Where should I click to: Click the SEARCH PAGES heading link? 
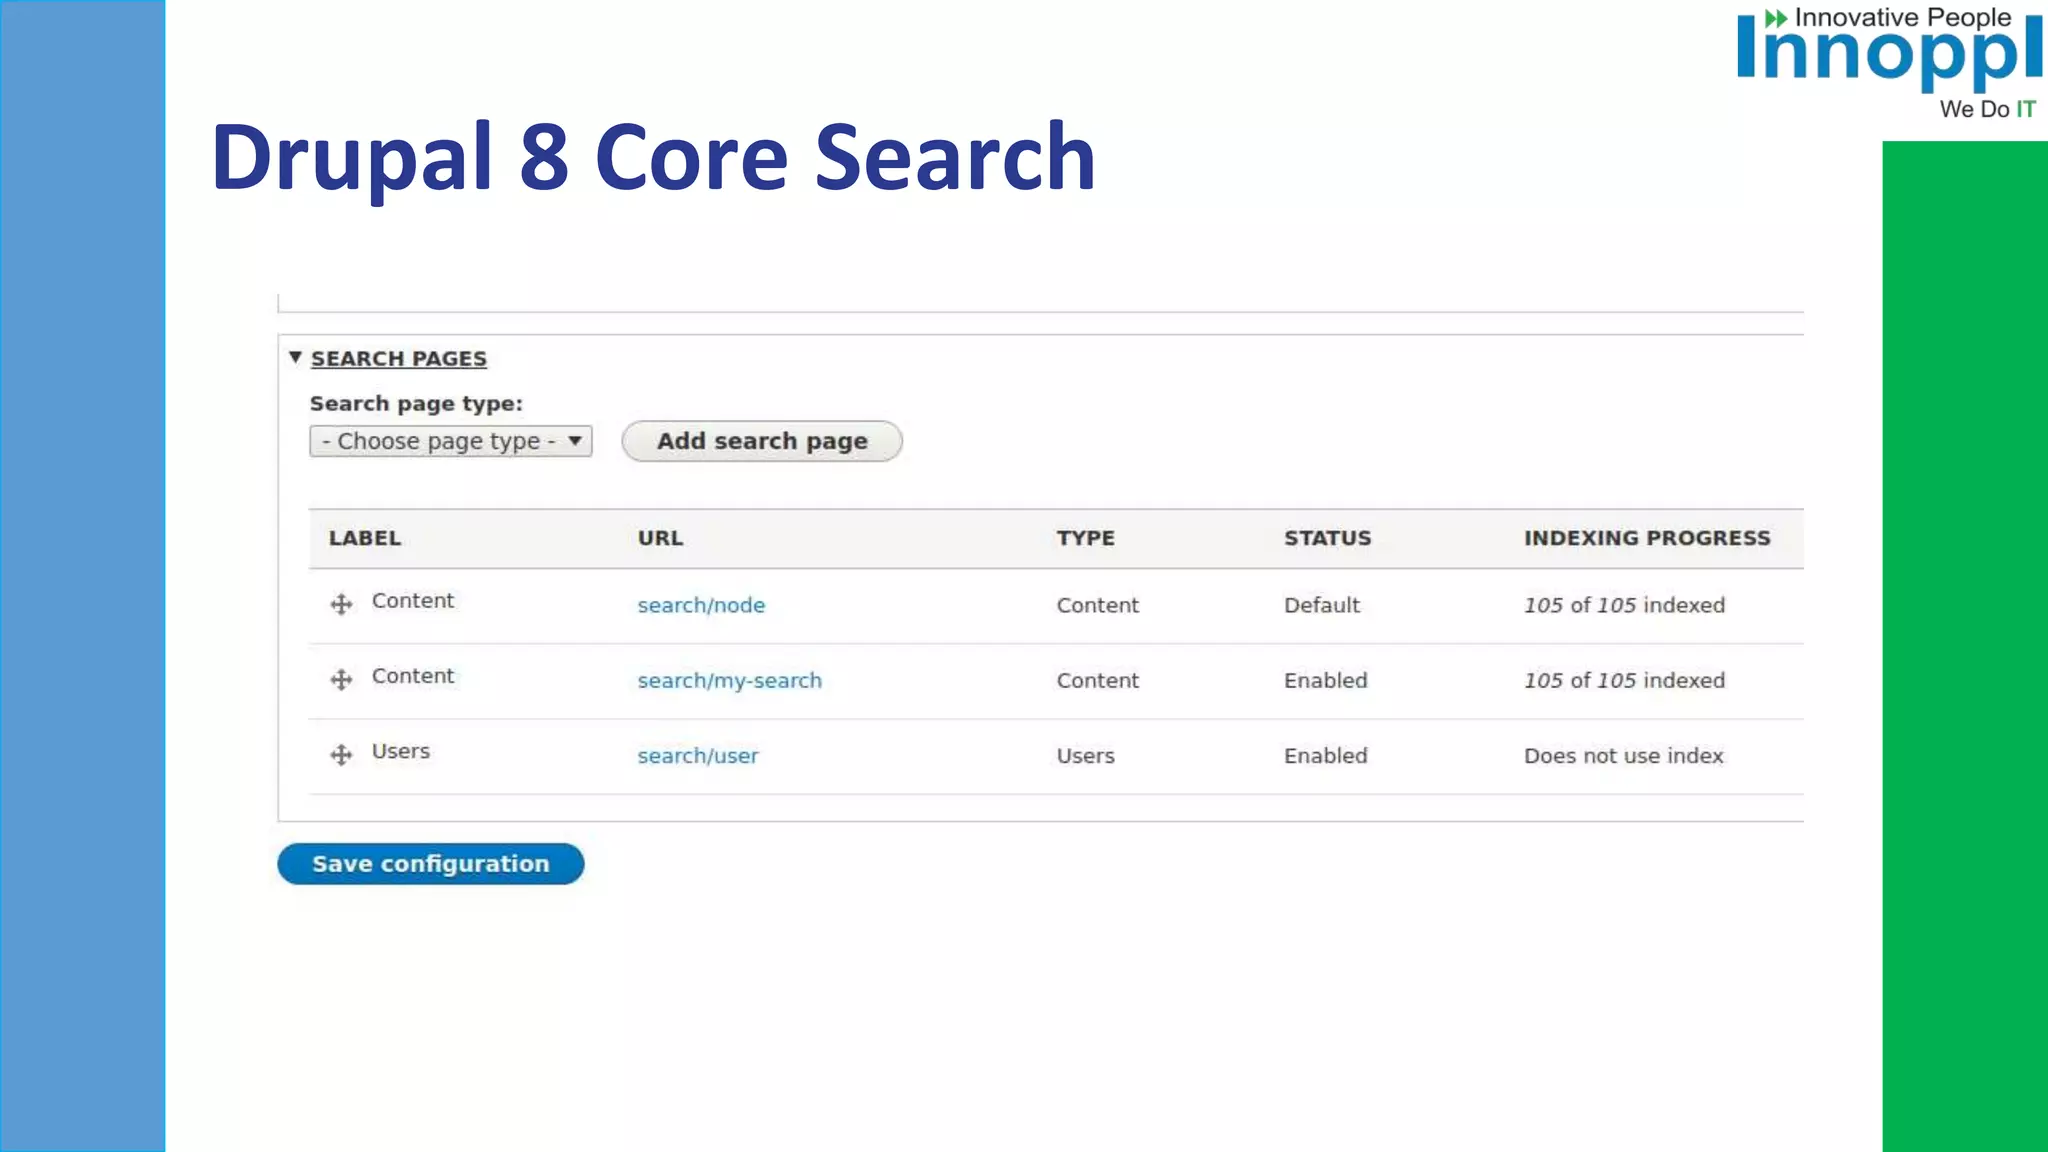tap(399, 358)
